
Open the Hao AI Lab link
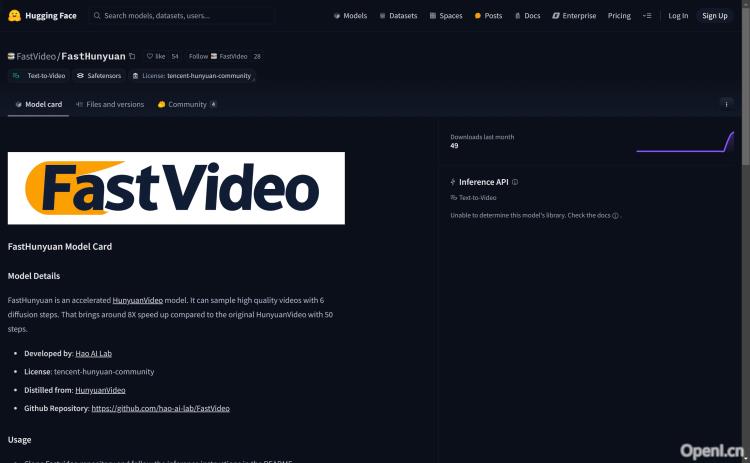[x=94, y=354]
